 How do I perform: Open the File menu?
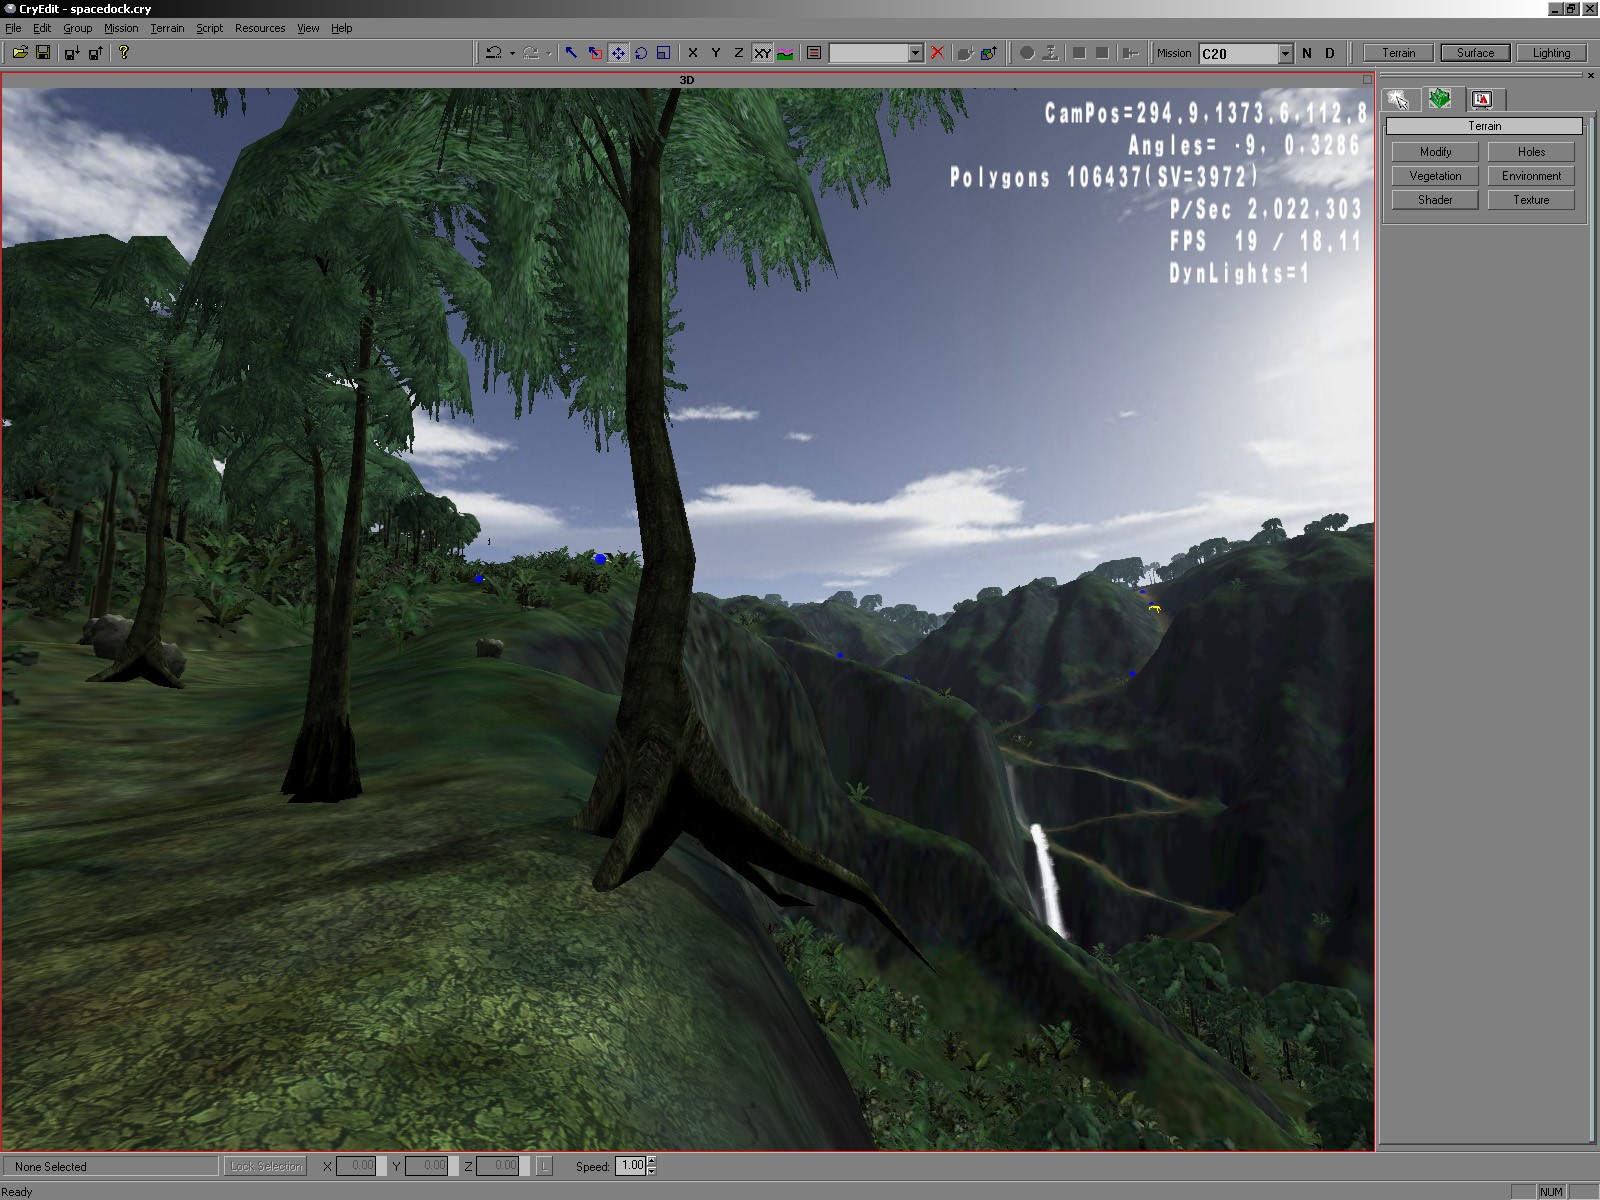click(x=13, y=28)
